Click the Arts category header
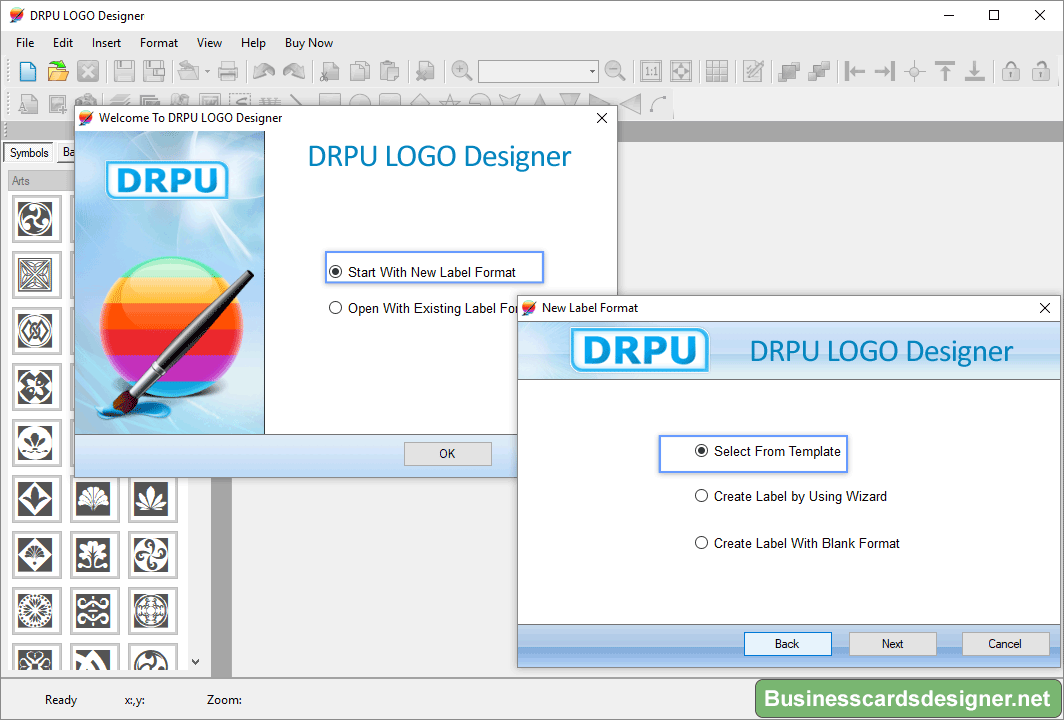The height and width of the screenshot is (720, 1064). [42, 181]
